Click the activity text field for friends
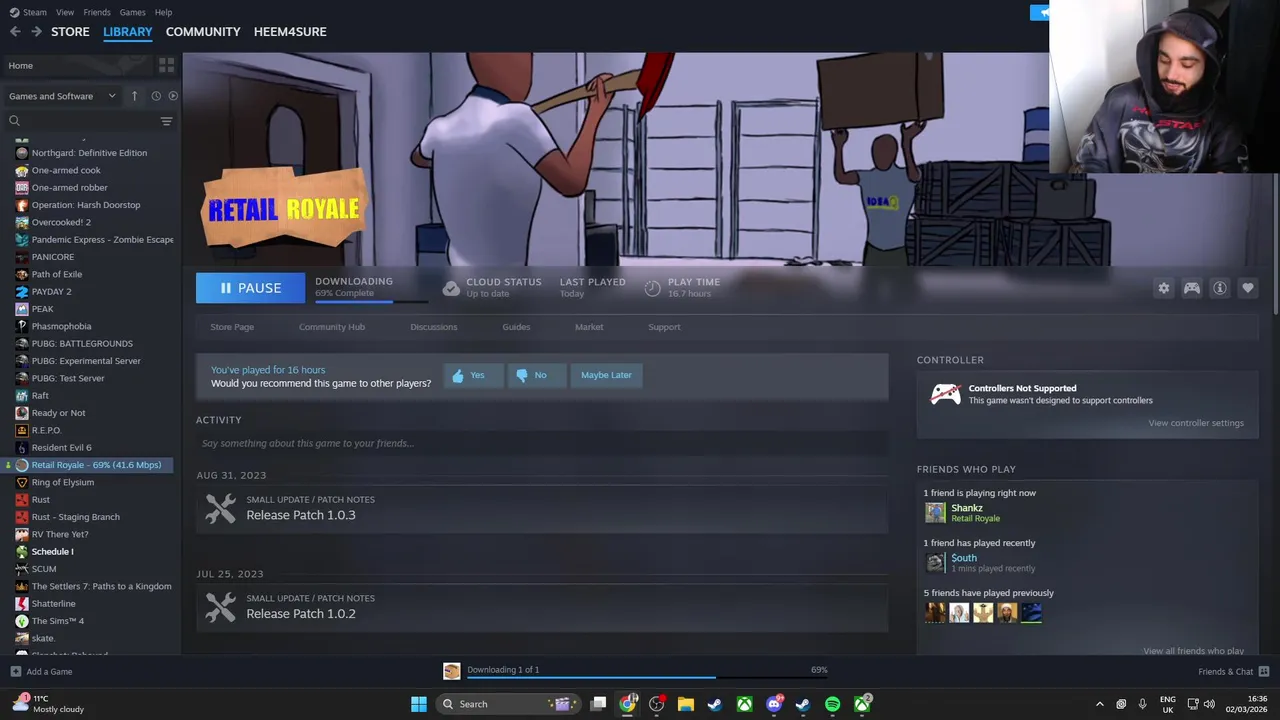 point(542,443)
